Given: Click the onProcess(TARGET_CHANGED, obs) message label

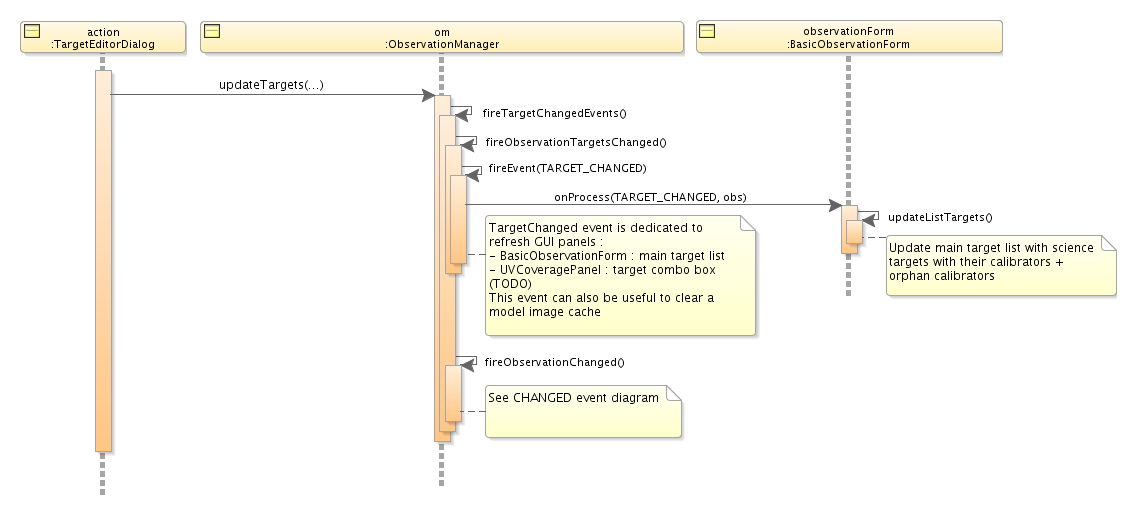Looking at the screenshot, I should pyautogui.click(x=650, y=196).
